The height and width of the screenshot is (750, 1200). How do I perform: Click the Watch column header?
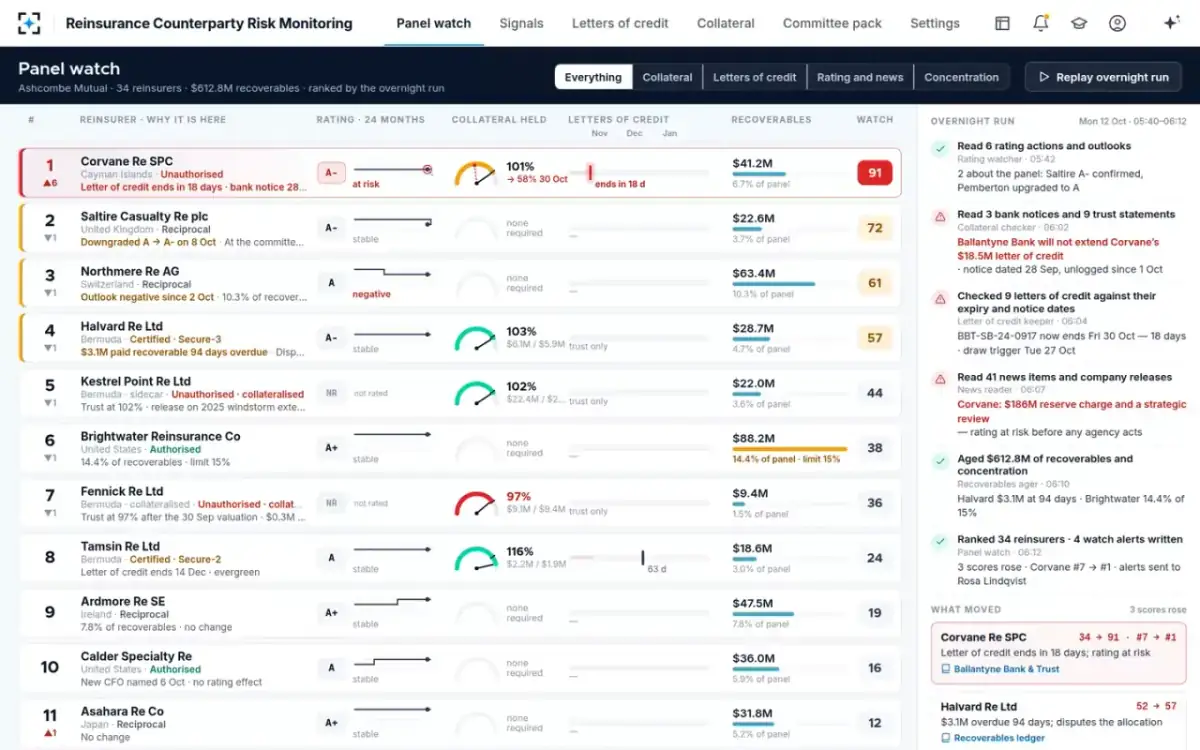[875, 120]
